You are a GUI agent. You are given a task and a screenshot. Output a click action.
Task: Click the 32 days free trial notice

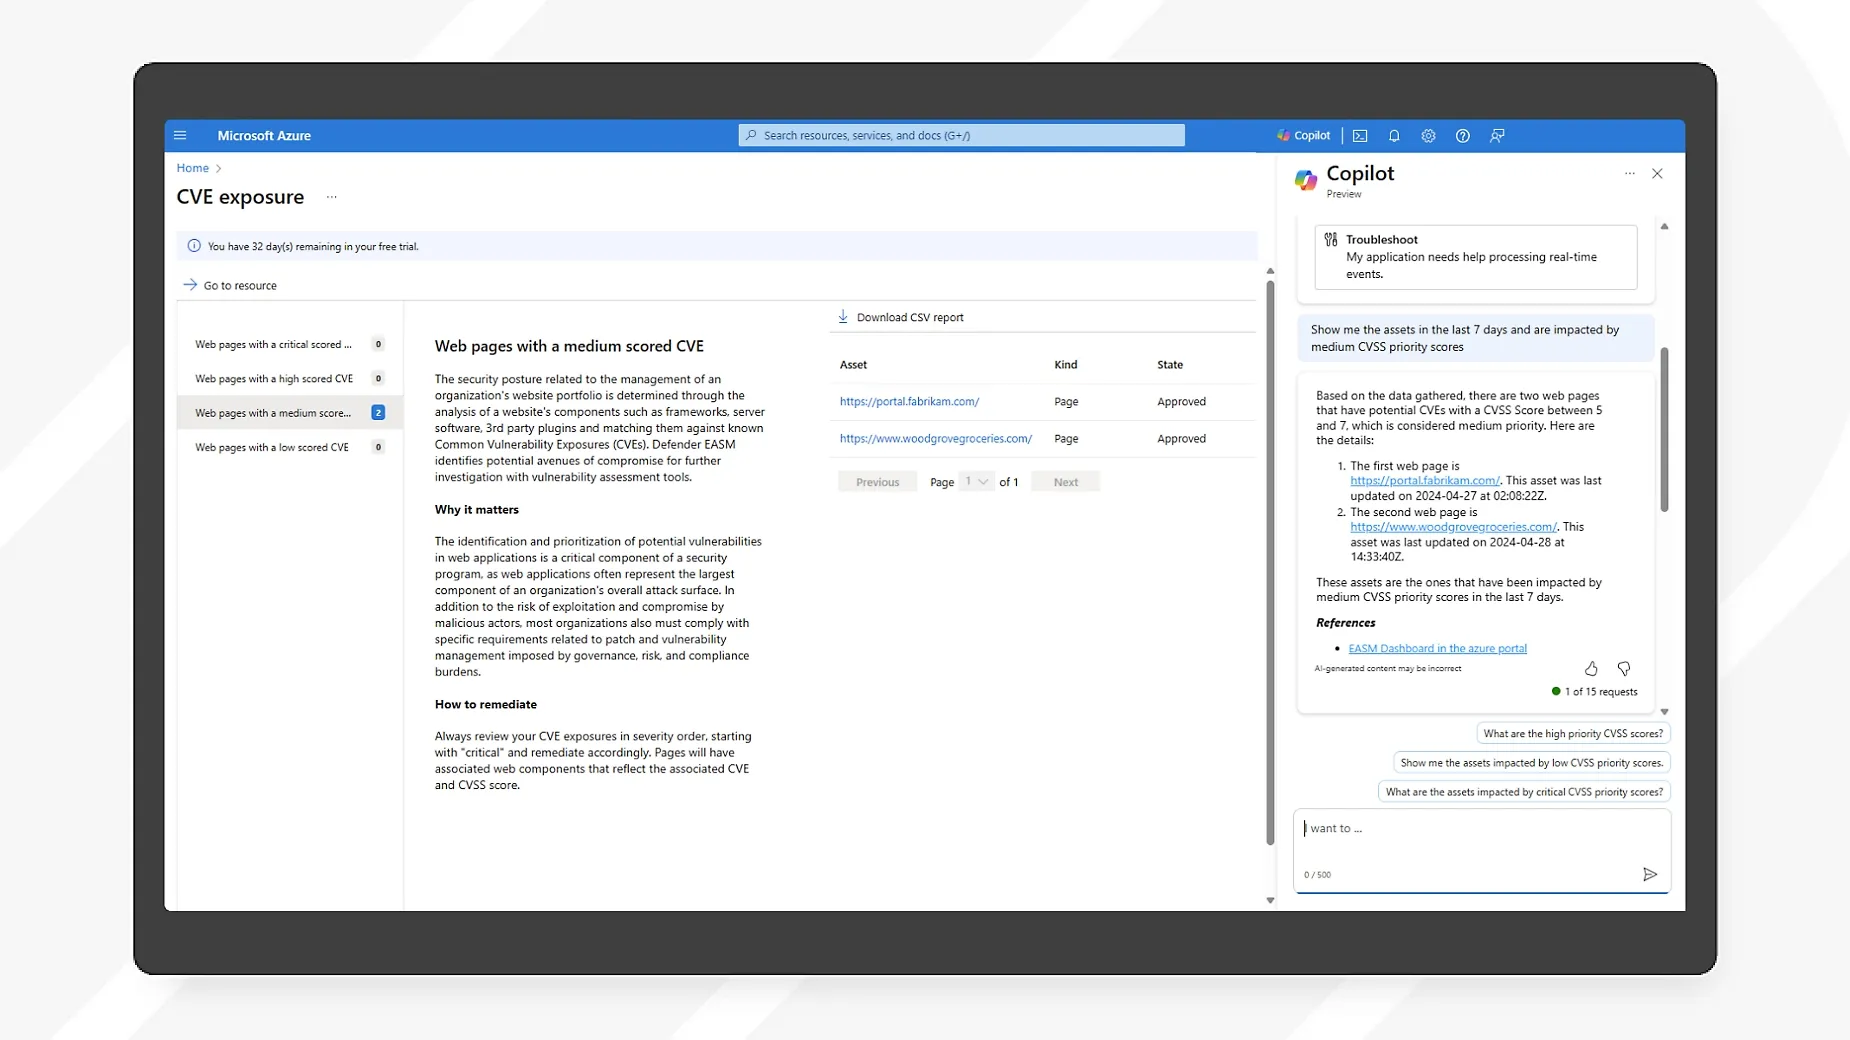point(717,246)
